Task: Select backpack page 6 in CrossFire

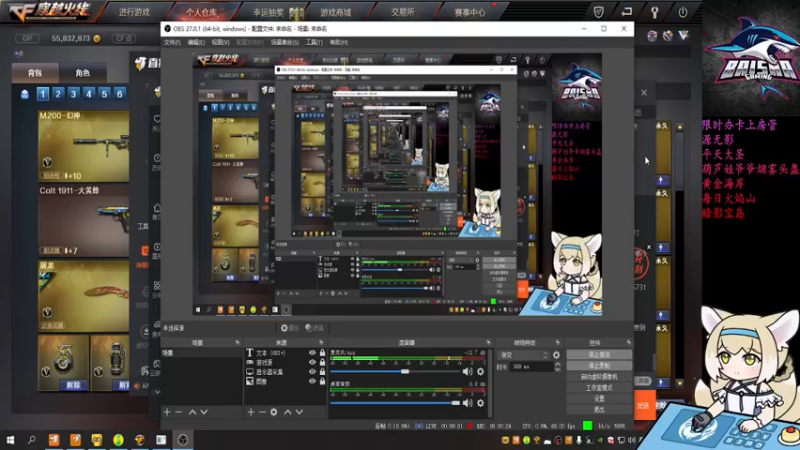Action: [x=119, y=94]
